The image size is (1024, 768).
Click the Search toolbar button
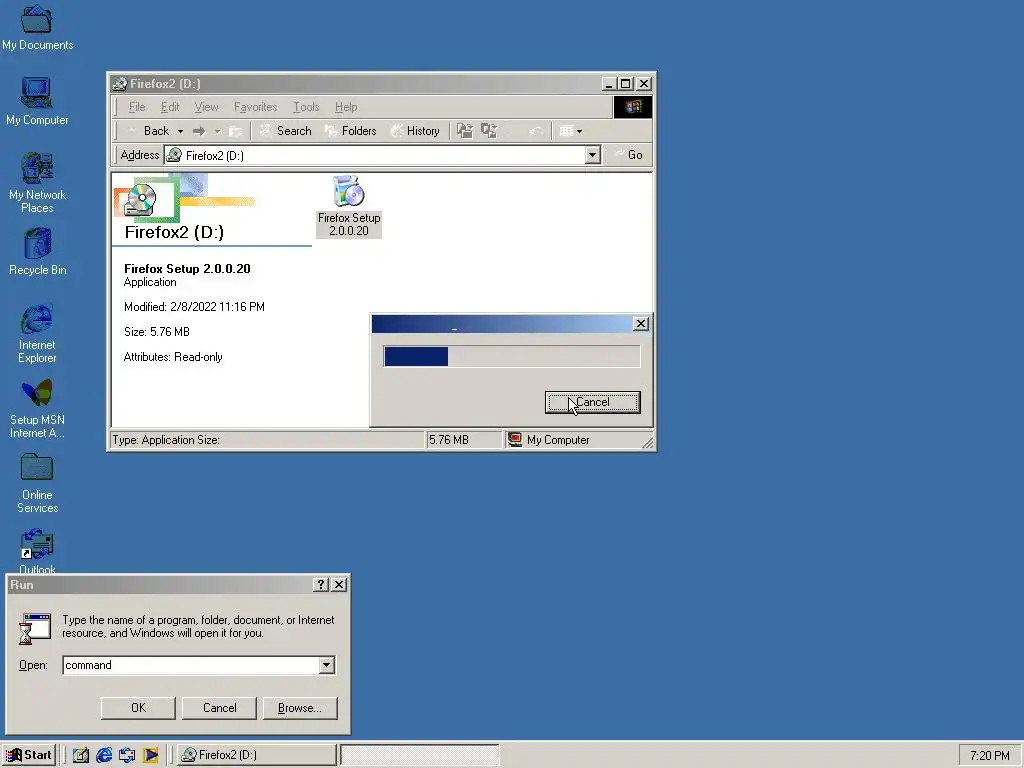tap(285, 131)
